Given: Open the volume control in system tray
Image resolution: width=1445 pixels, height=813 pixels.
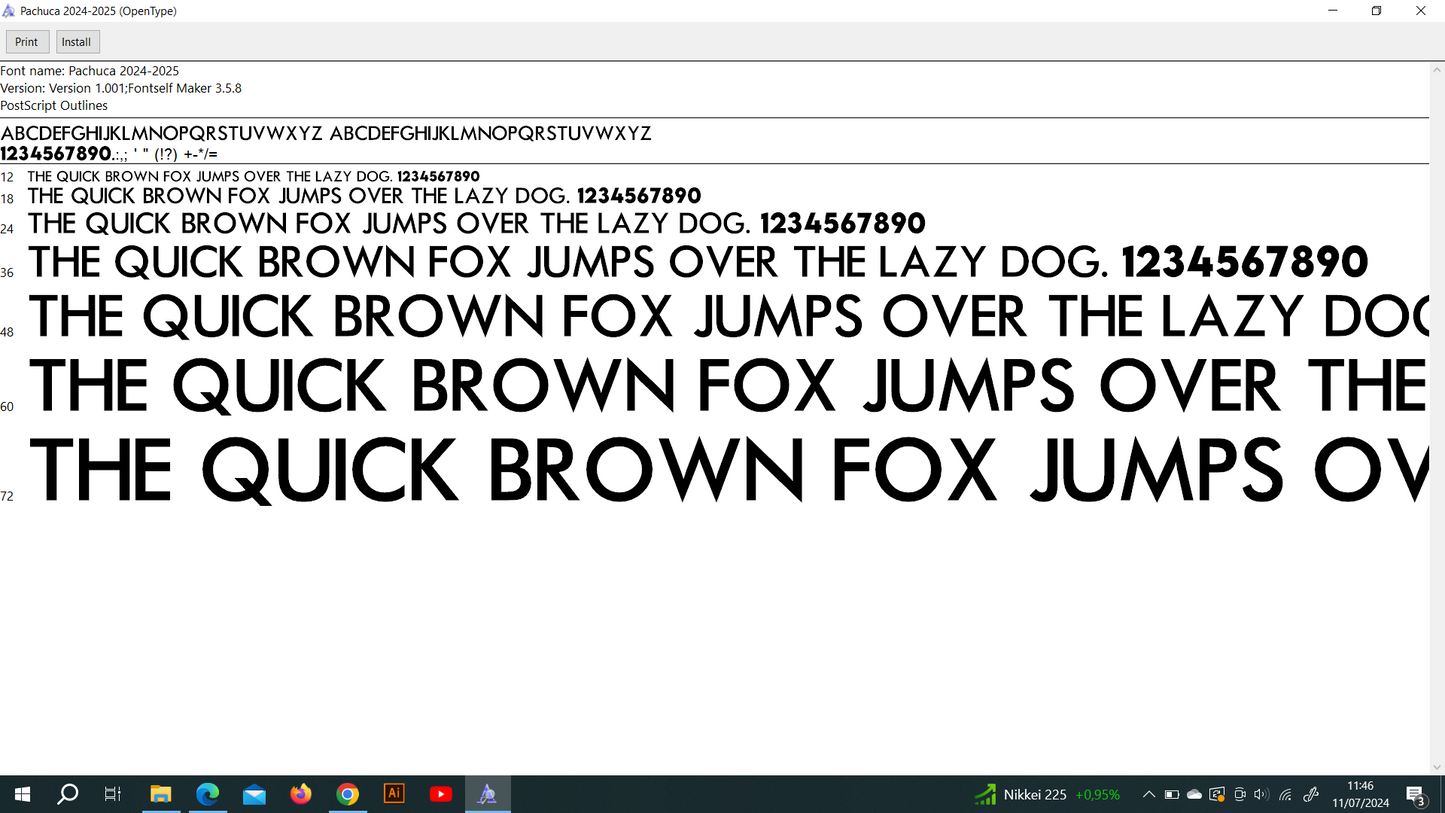Looking at the screenshot, I should point(1261,795).
